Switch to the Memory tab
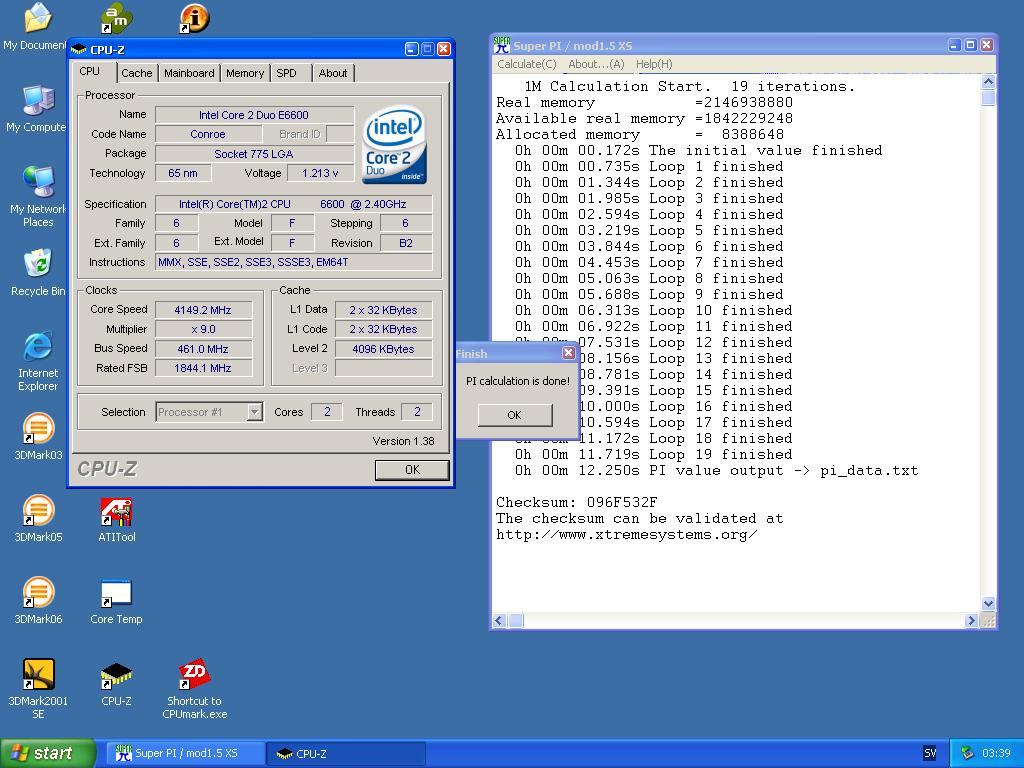The height and width of the screenshot is (768, 1024). click(x=245, y=73)
